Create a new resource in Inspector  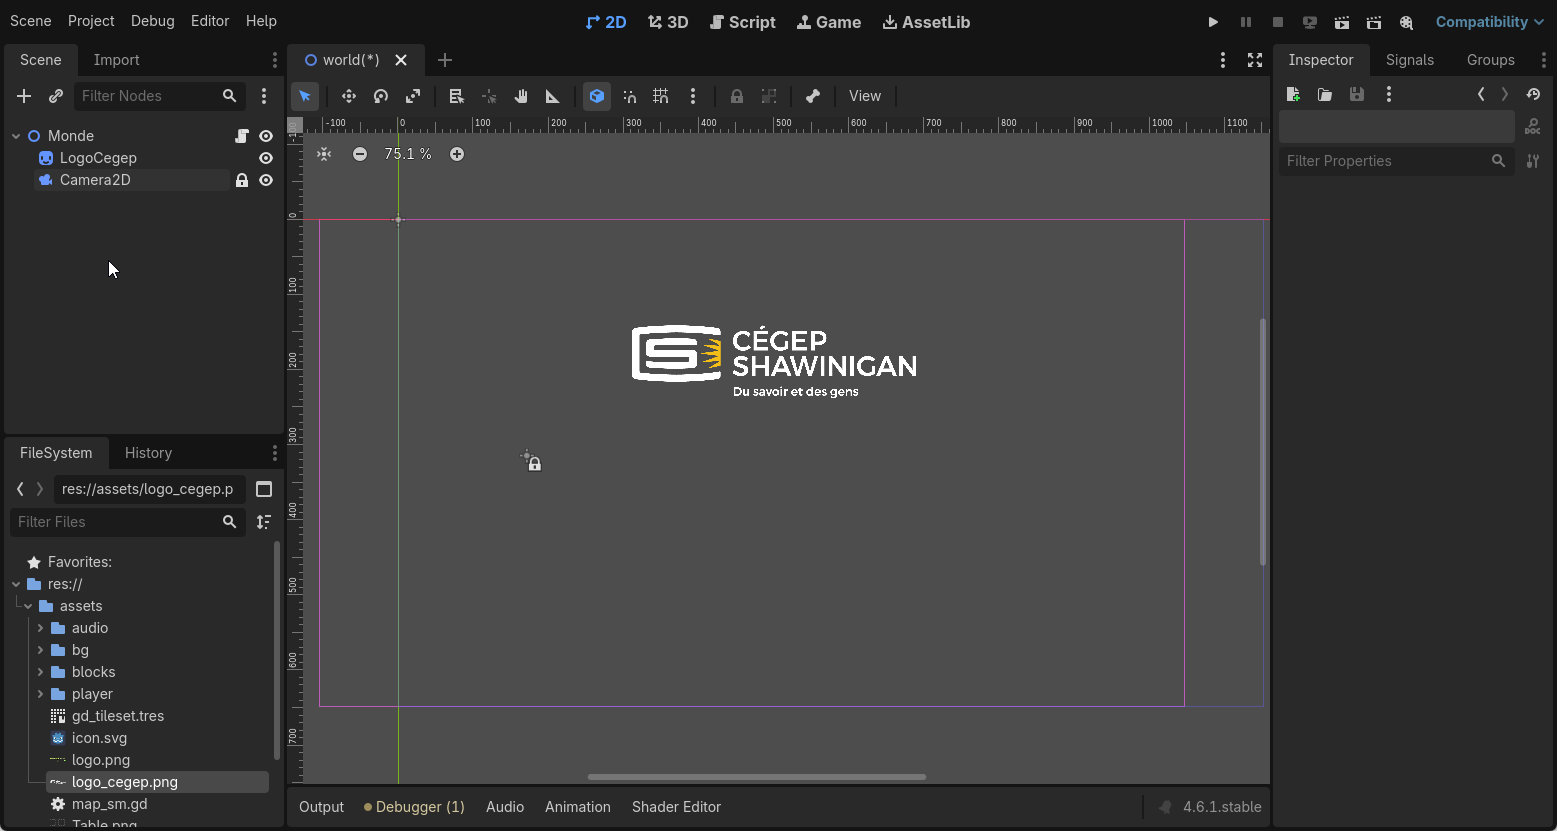[x=1293, y=94]
